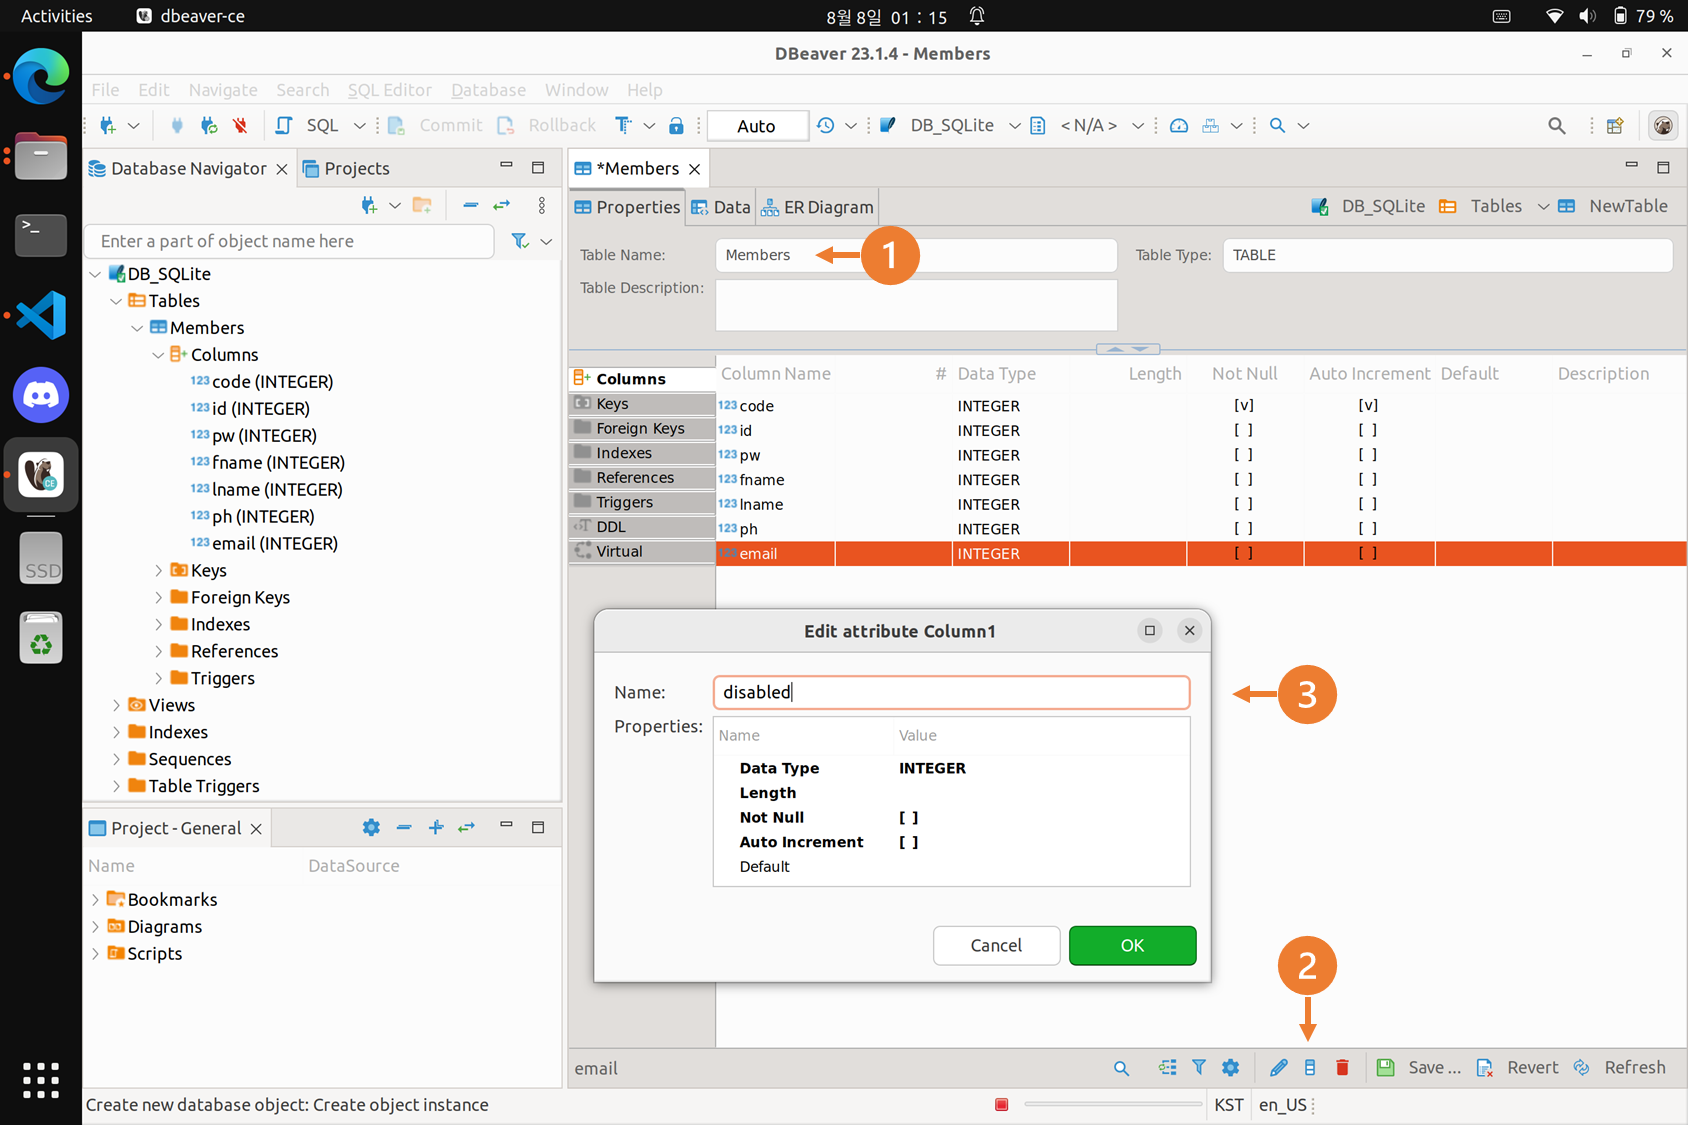Screen dimensions: 1688x1125
Task: Click the filter funnel icon in navigator
Action: (520, 241)
